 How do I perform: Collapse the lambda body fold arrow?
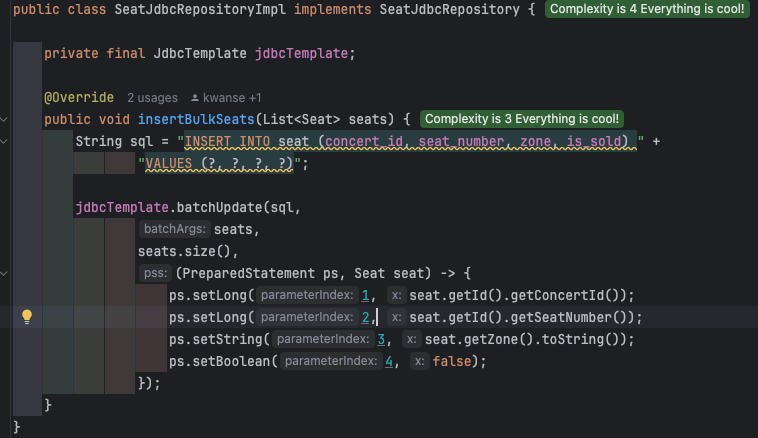point(4,274)
